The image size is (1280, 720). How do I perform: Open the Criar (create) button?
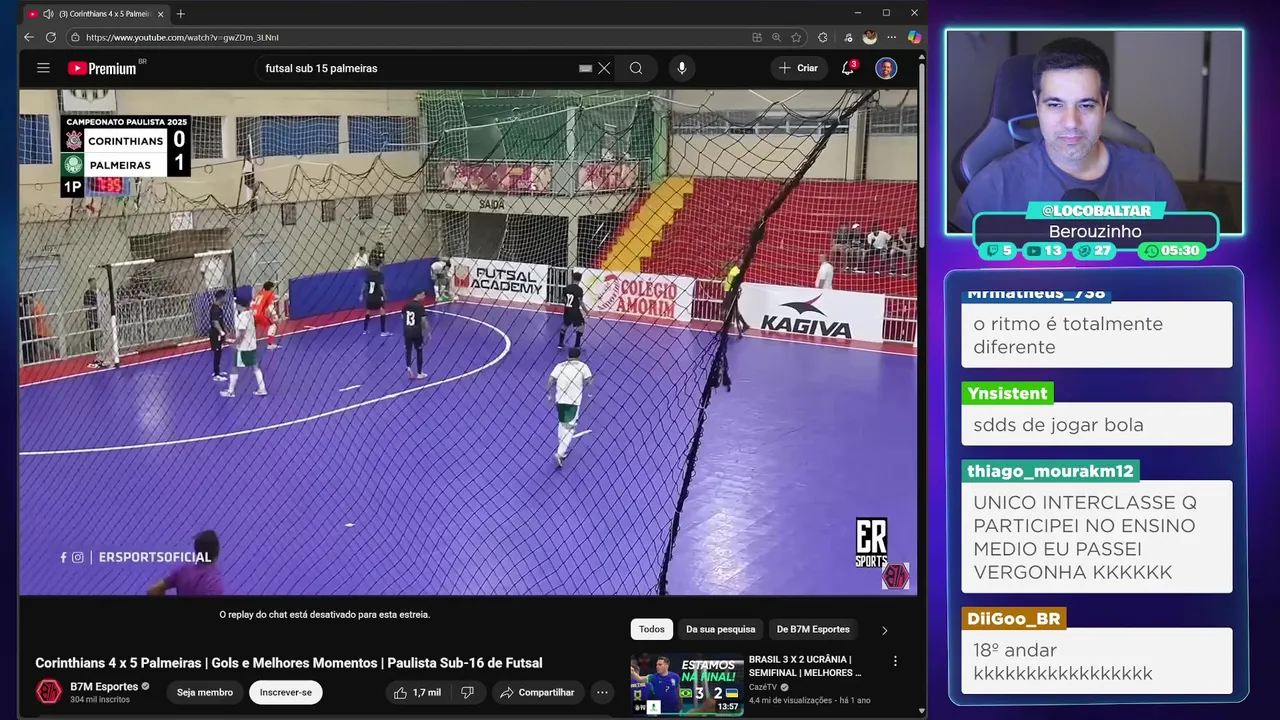click(799, 68)
